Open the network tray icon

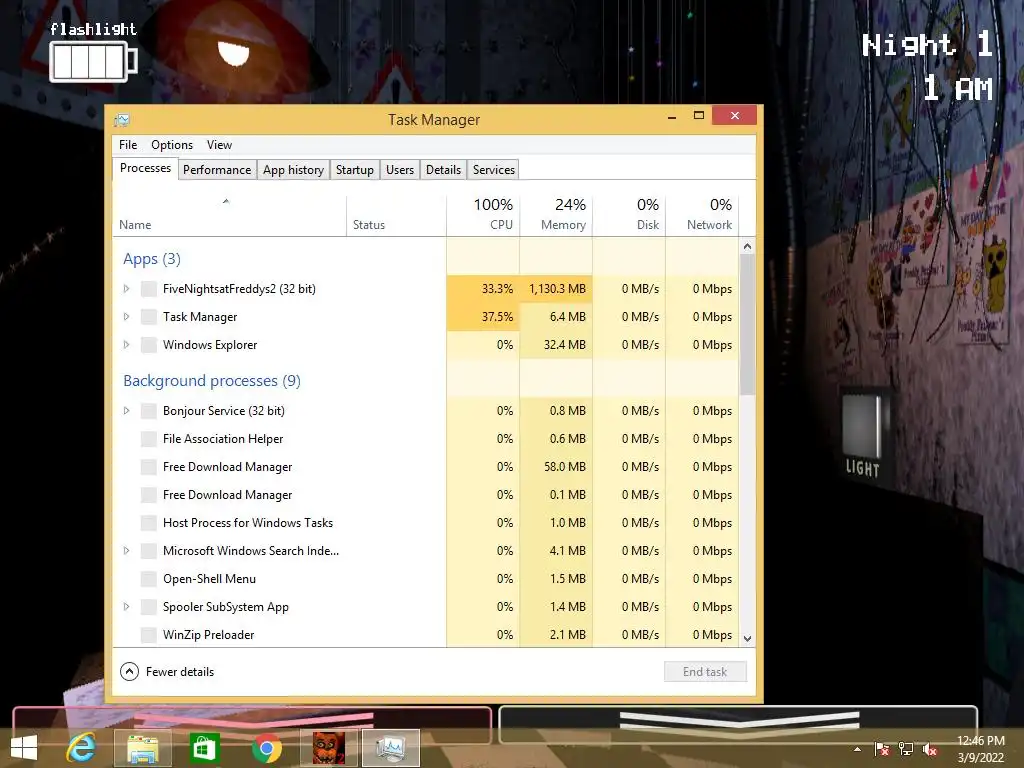pos(906,749)
